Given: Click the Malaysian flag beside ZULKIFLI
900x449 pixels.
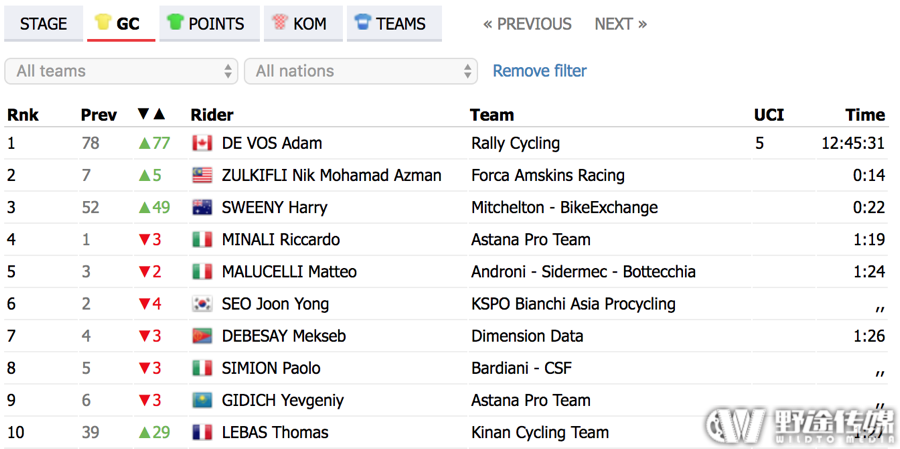Looking at the screenshot, I should 202,175.
